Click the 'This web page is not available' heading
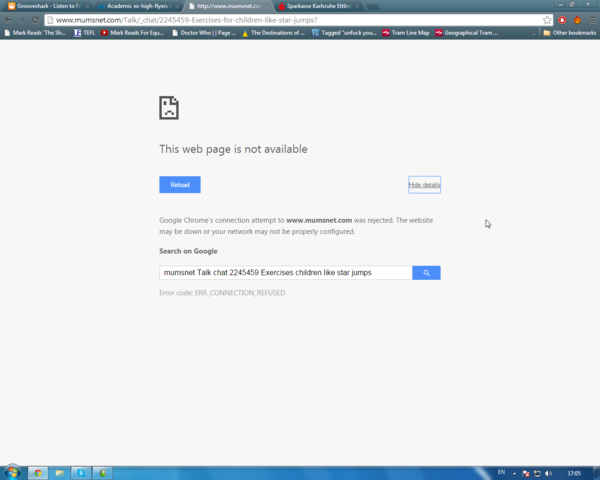 tap(233, 149)
